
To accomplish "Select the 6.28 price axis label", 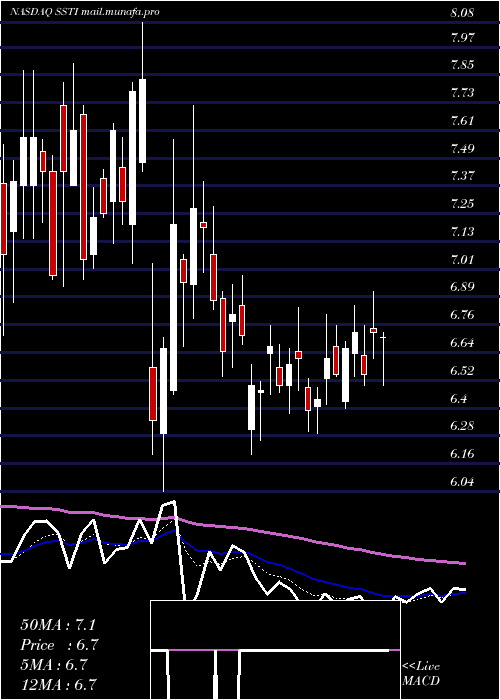I will [x=462, y=426].
